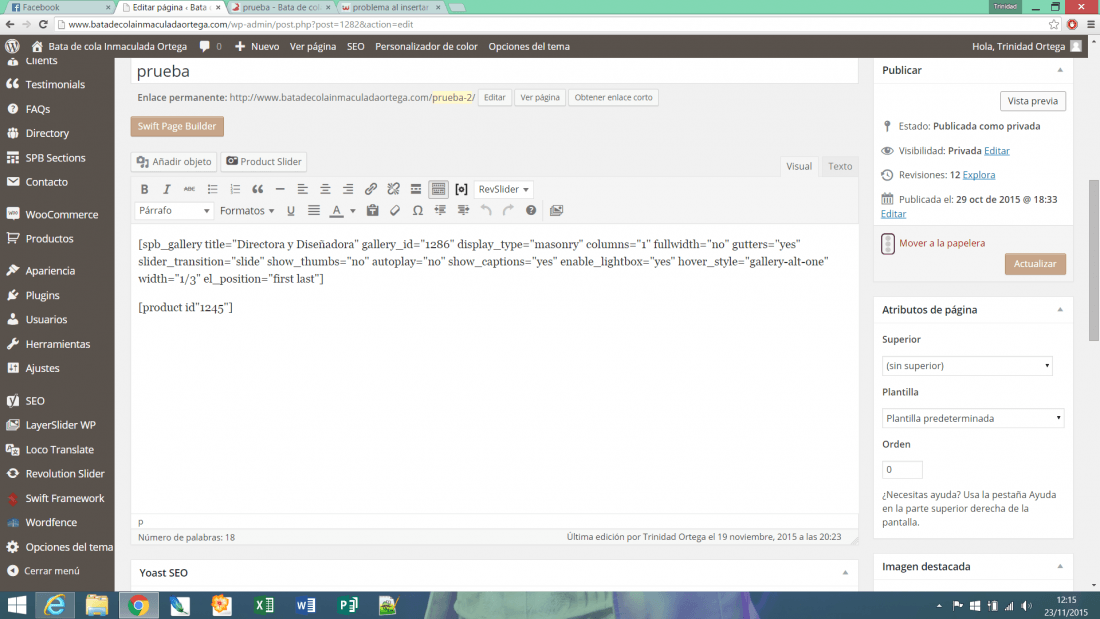Insert Read More tag

(x=416, y=189)
